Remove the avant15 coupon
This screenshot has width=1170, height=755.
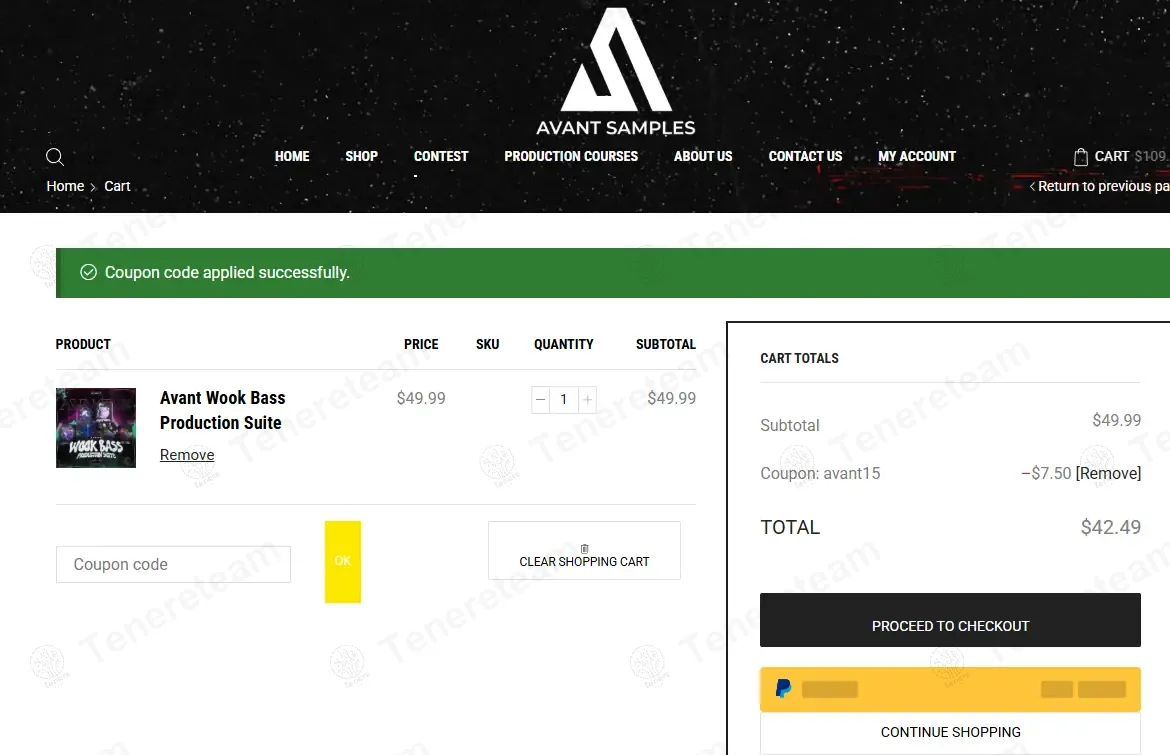1108,474
